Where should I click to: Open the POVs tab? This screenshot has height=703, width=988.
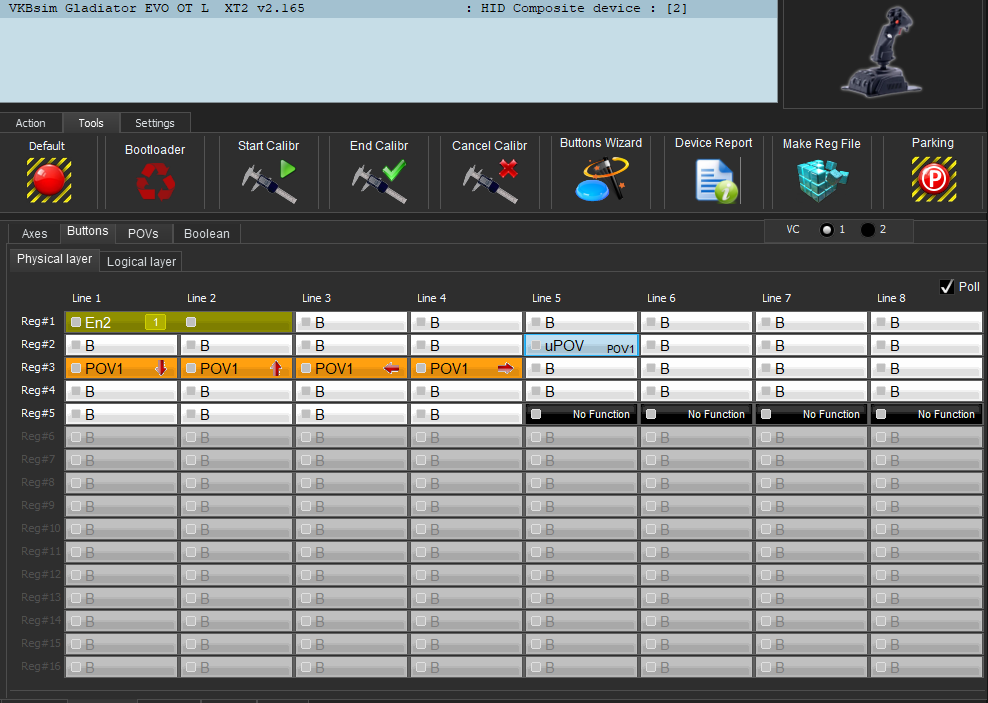click(x=144, y=234)
